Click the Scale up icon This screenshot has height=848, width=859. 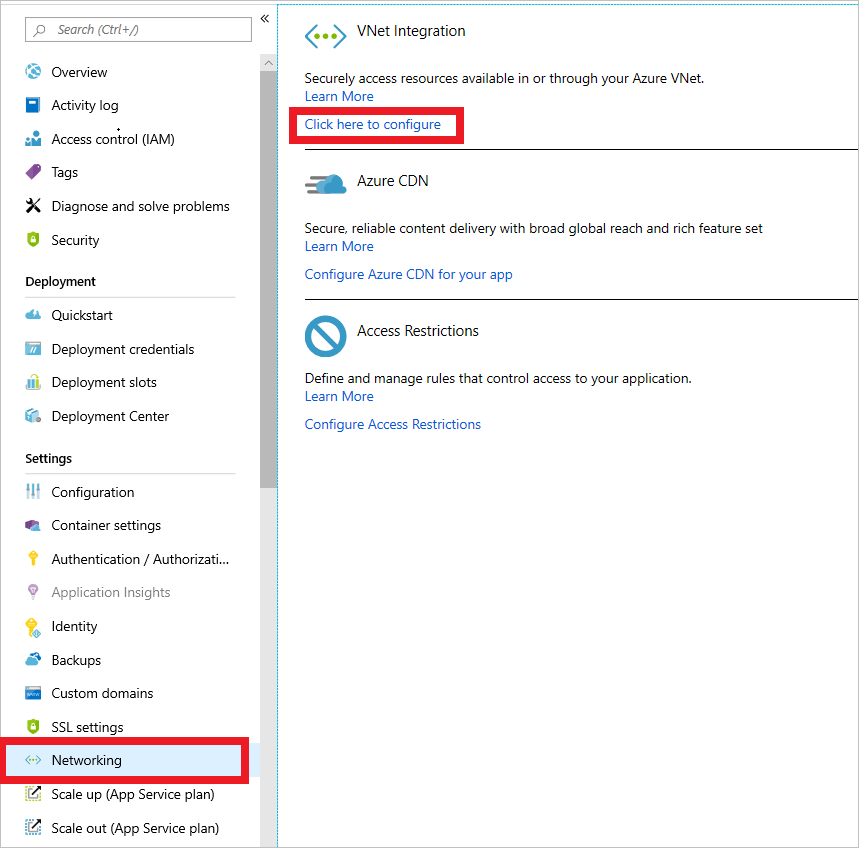33,794
